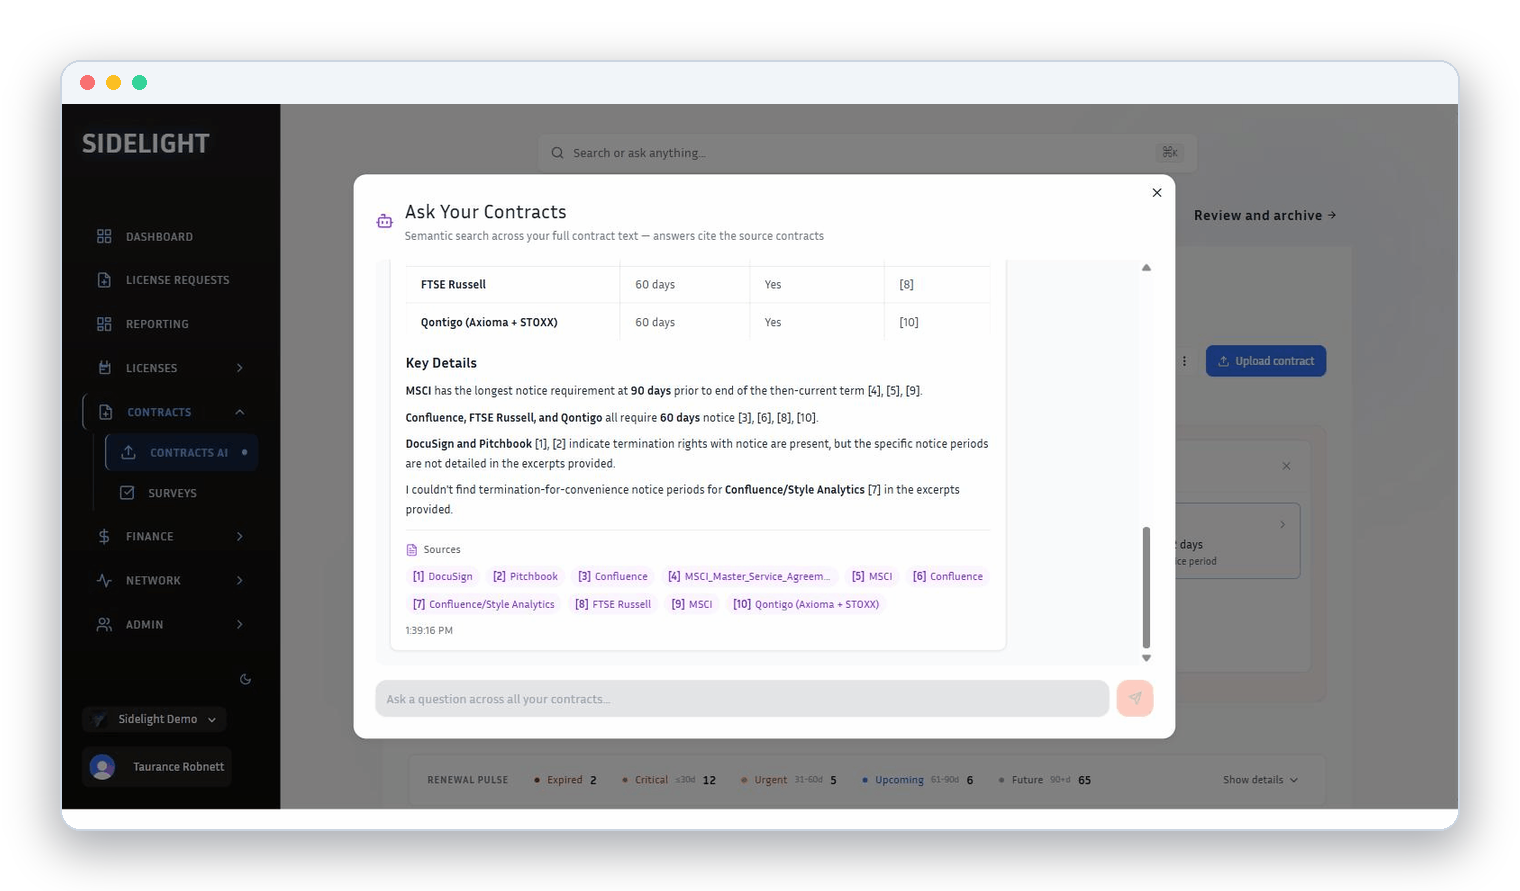
Task: Click the Sources document icon
Action: click(412, 550)
